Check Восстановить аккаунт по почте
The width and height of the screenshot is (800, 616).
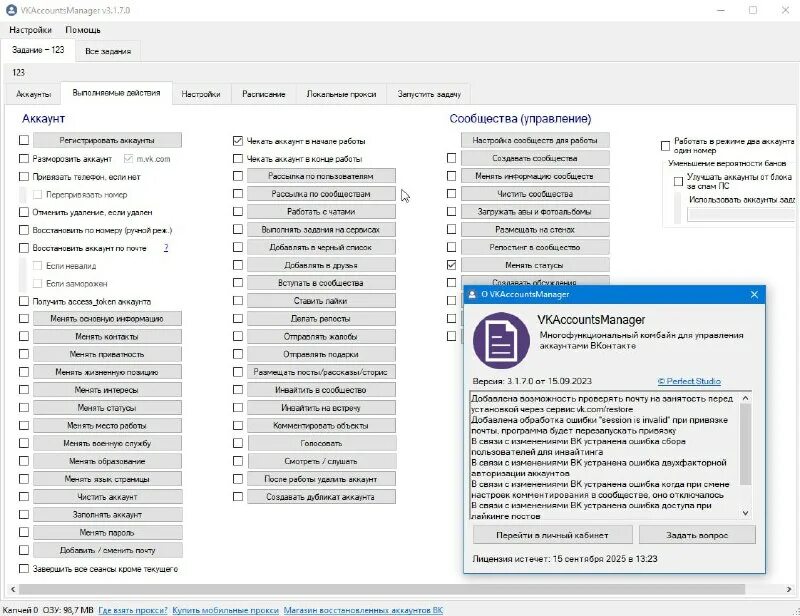point(24,248)
